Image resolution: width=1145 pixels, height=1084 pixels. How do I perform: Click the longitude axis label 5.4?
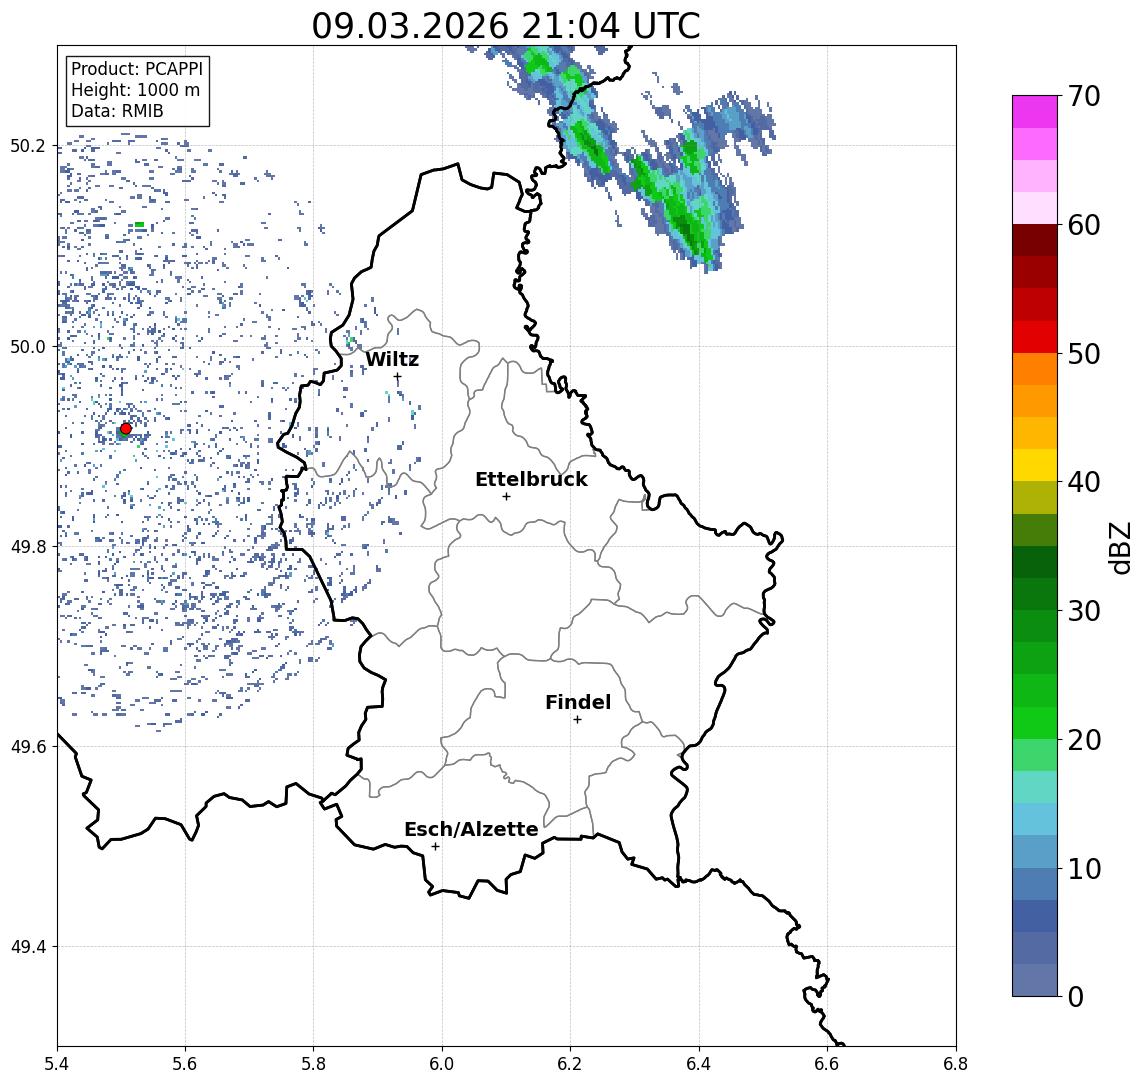(x=57, y=1064)
